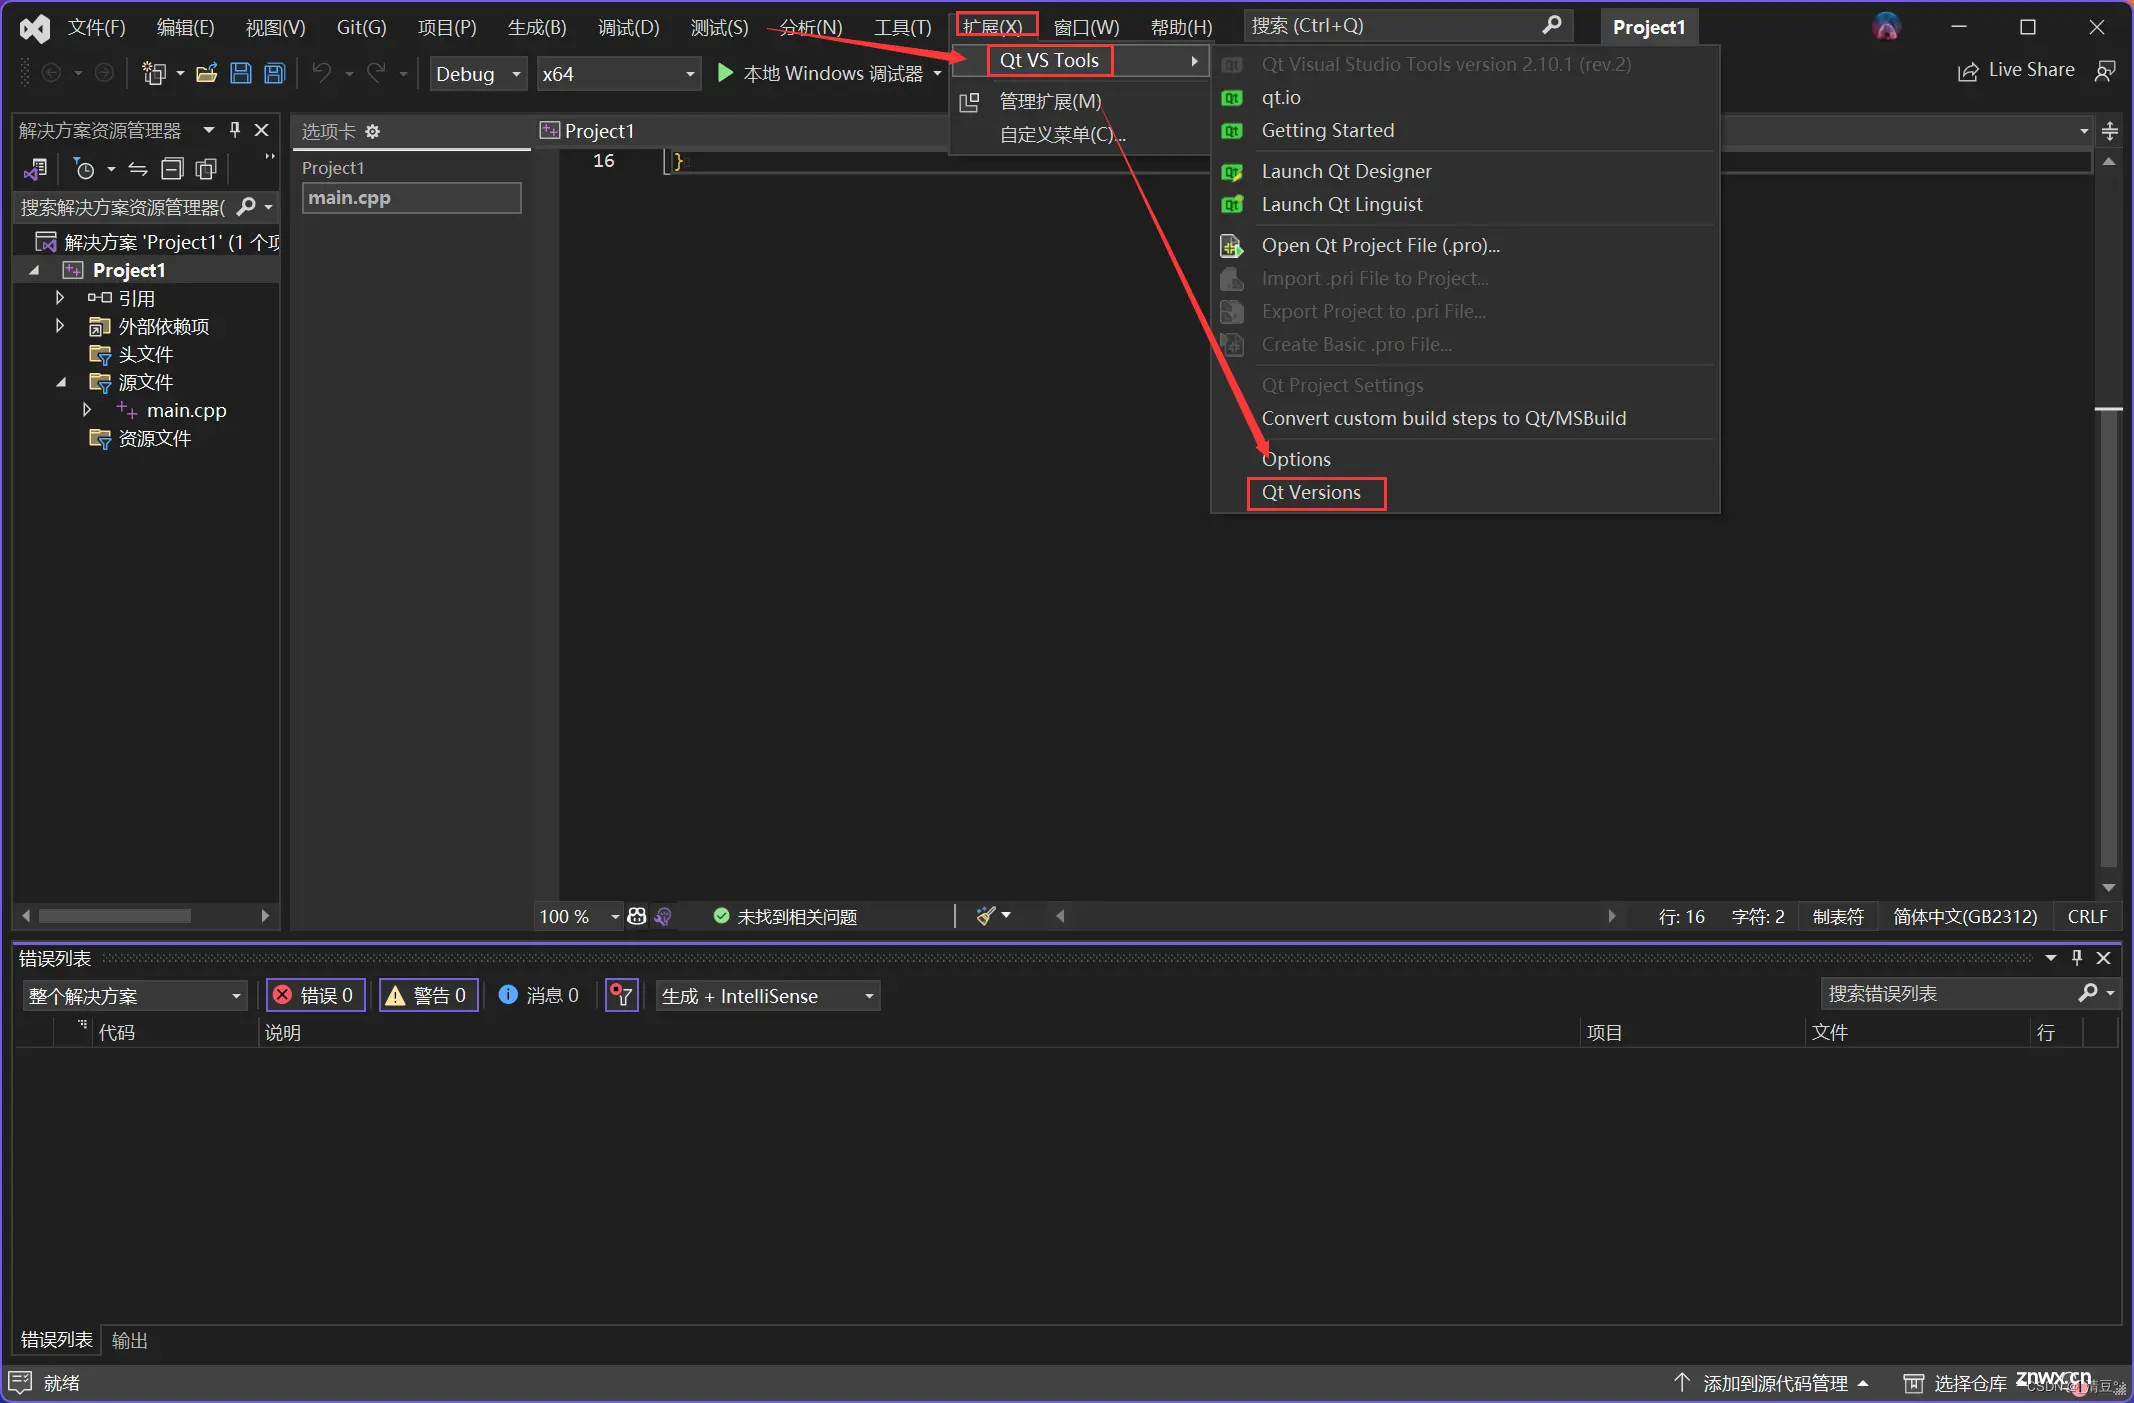Click the code cleanup broom icon
Viewport: 2134px width, 1403px height.
(986, 916)
